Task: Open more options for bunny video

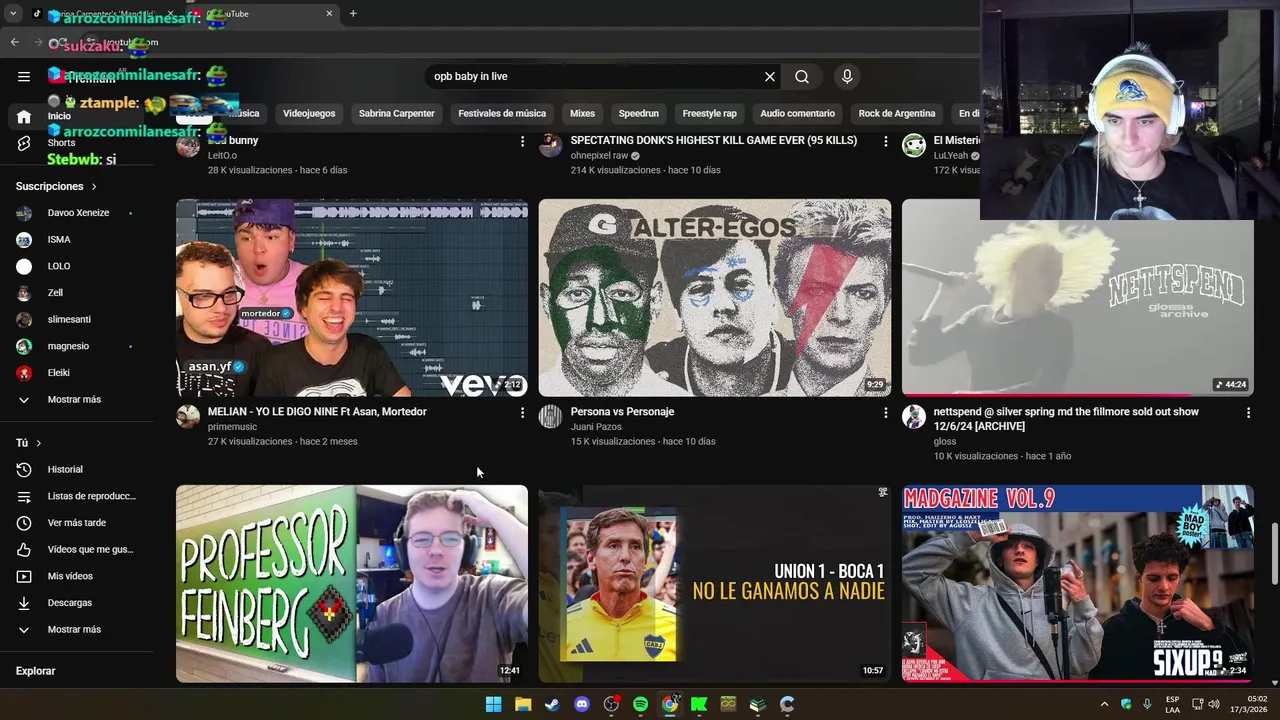Action: pos(522,141)
